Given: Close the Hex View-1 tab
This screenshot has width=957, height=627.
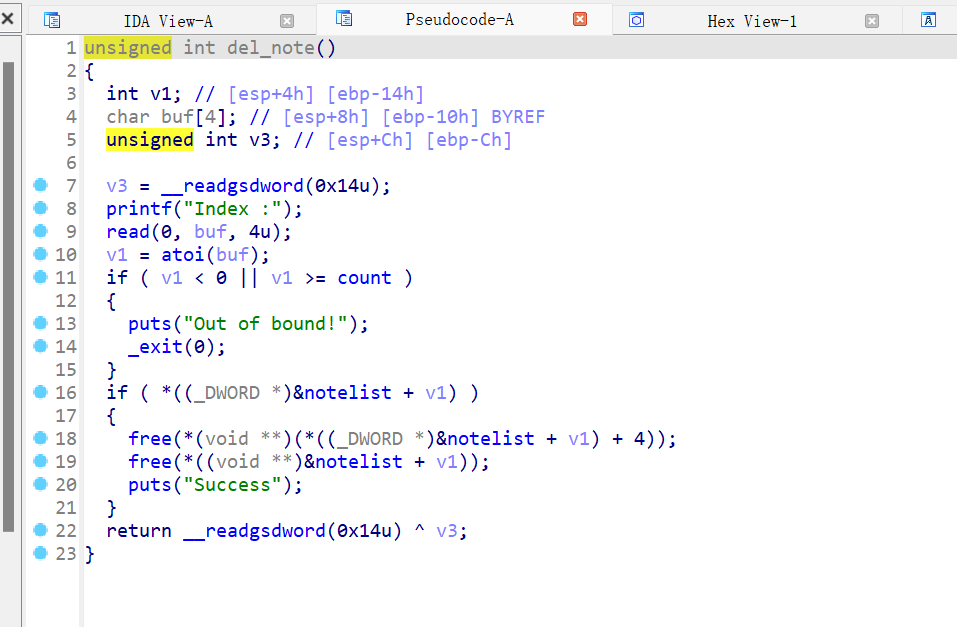Looking at the screenshot, I should click(x=872, y=21).
